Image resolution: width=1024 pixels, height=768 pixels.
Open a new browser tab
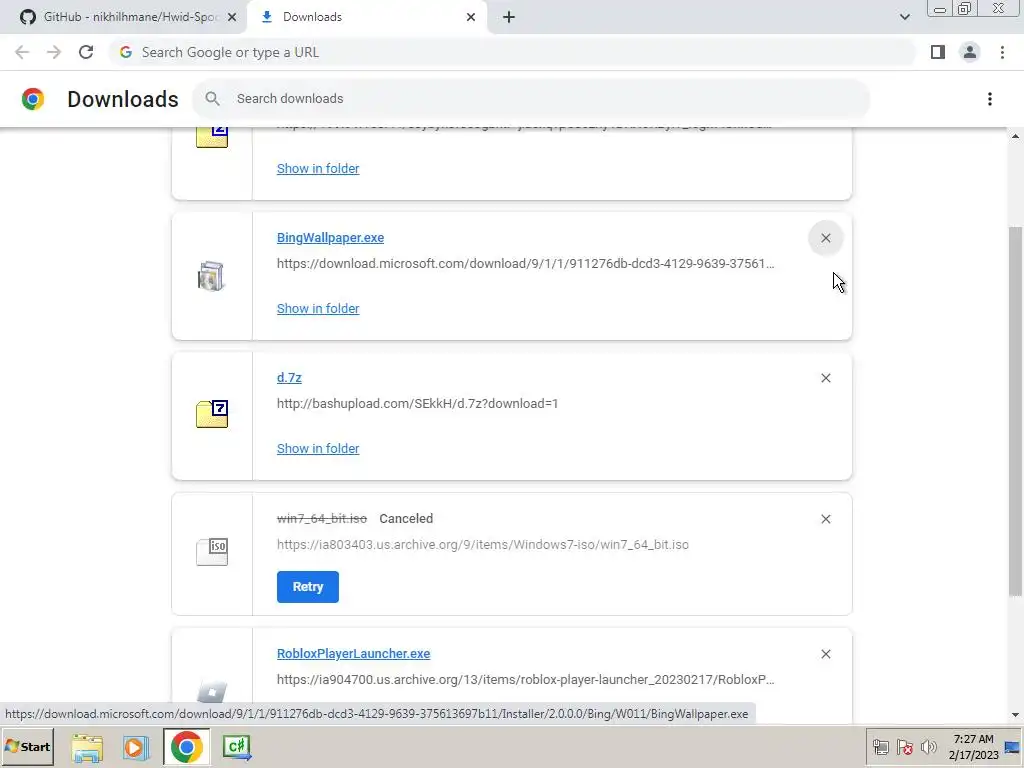pyautogui.click(x=509, y=17)
